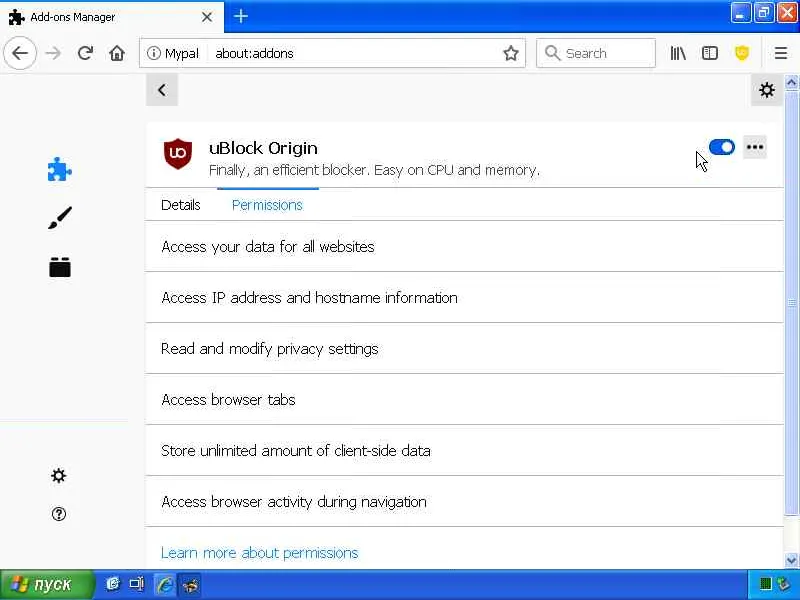Image resolution: width=800 pixels, height=600 pixels.
Task: Click the scrollbar down arrow
Action: tap(791, 560)
